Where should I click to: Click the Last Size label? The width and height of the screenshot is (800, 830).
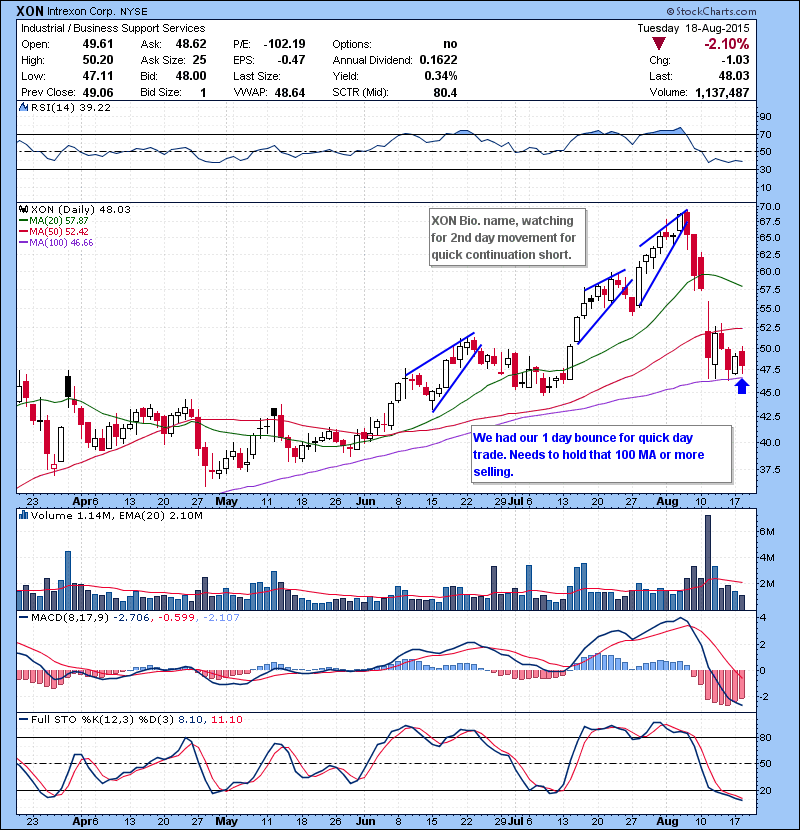coord(257,76)
